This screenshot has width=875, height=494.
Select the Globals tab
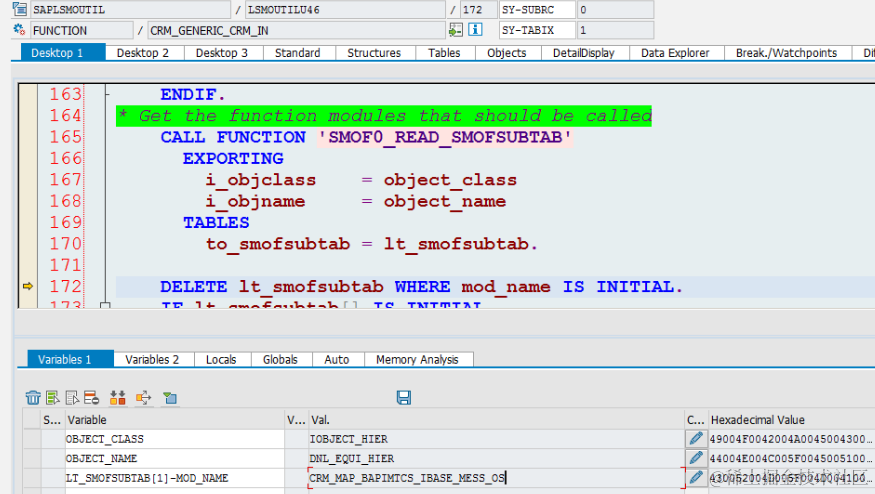(x=280, y=359)
